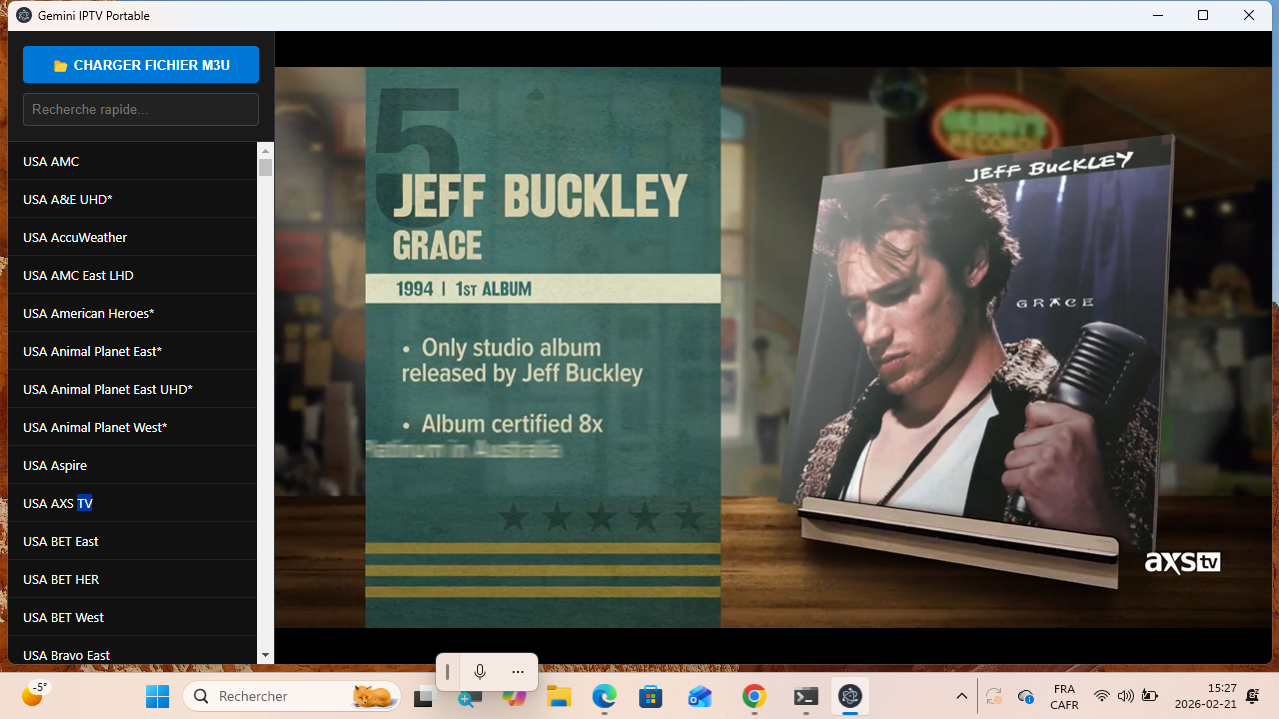Focus the Recherche rapide search field
This screenshot has height=719, width=1279.
[x=141, y=110]
